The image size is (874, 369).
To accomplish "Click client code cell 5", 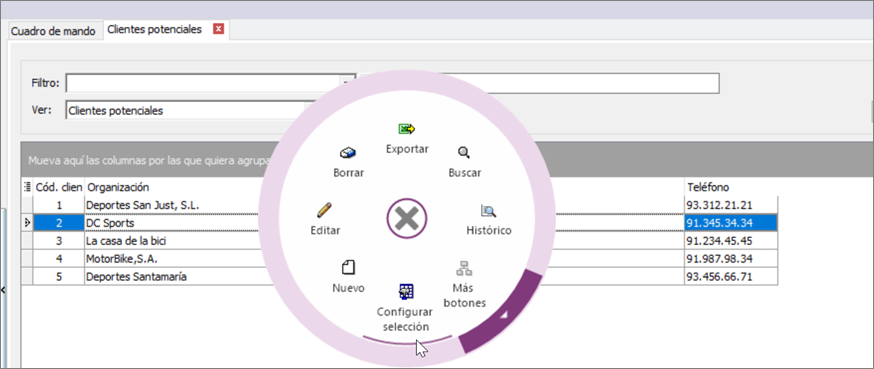I will (x=59, y=276).
